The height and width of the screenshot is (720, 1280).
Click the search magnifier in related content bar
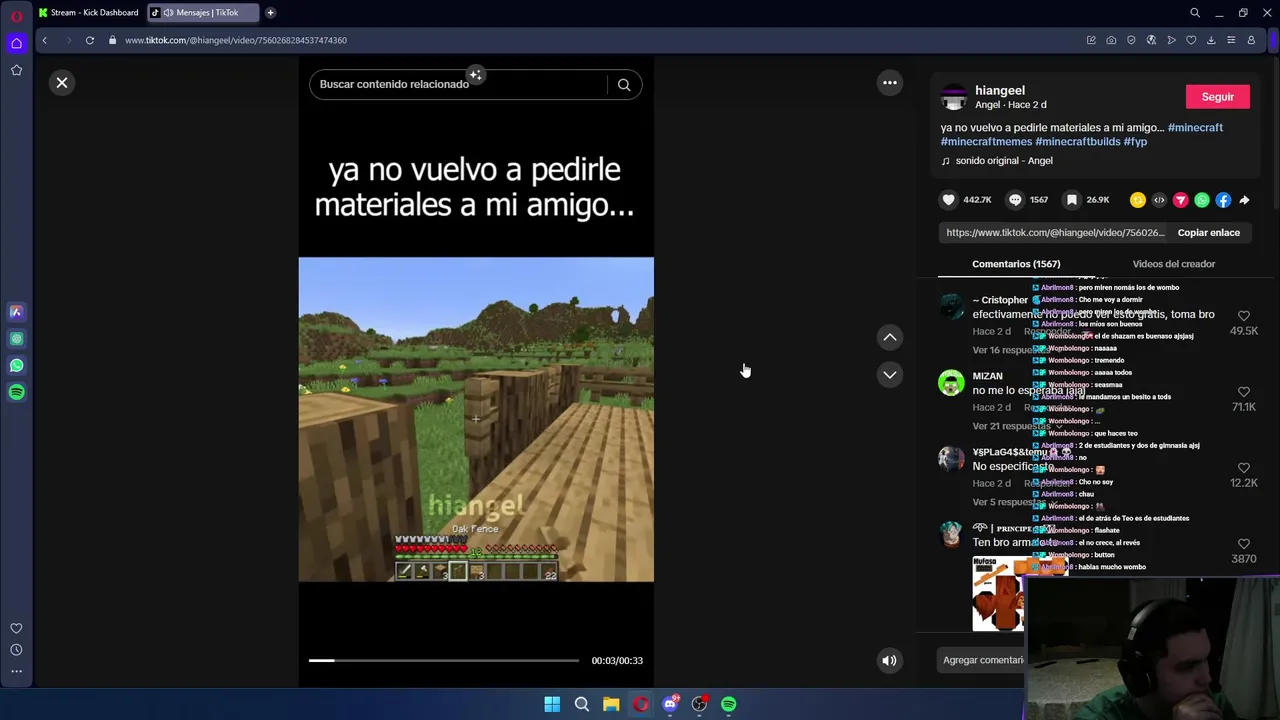pos(624,85)
